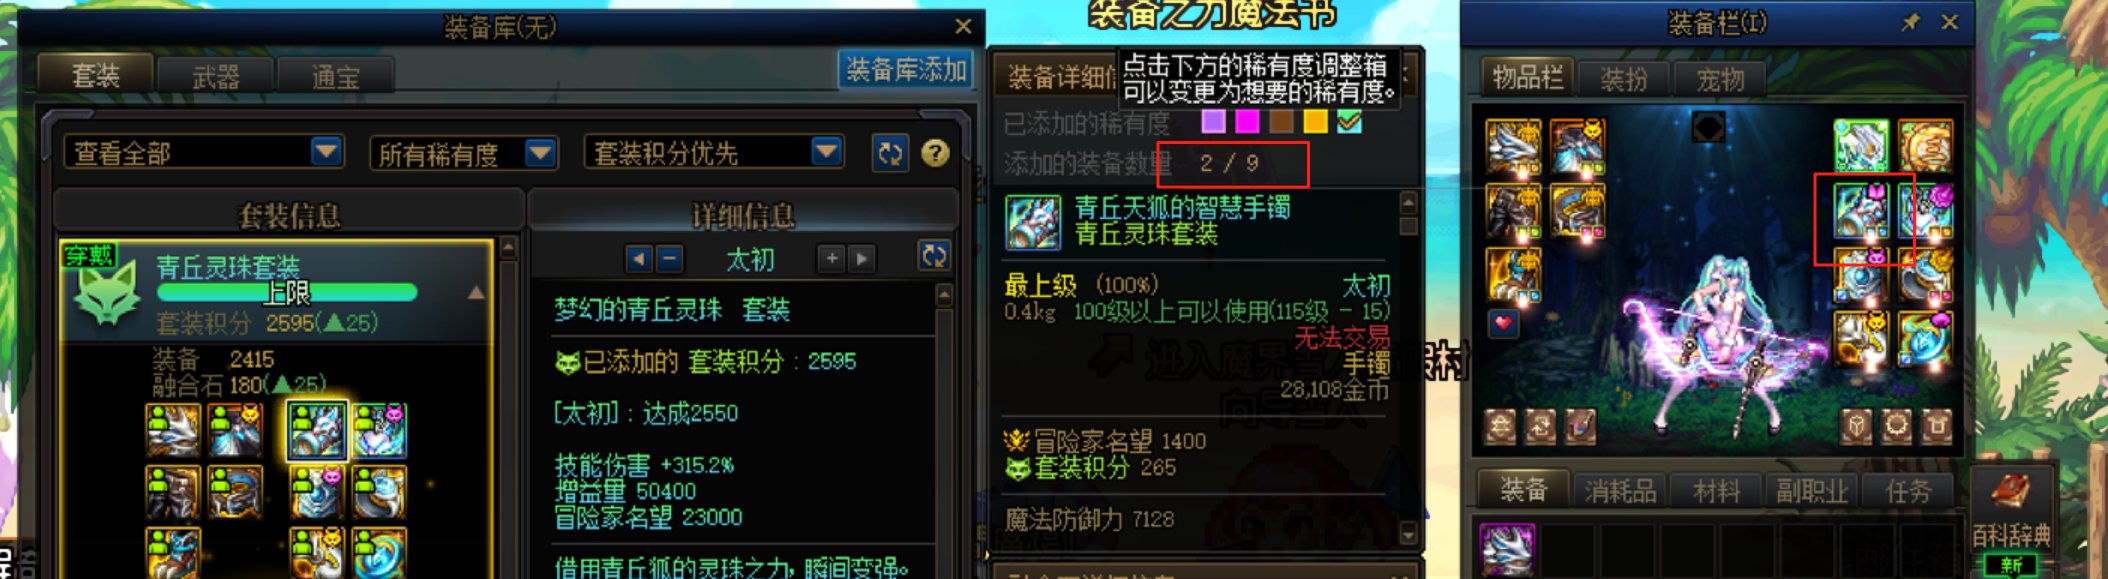Viewport: 2108px width, 579px height.
Task: Select the light purple rarity swatch
Action: 1213,122
